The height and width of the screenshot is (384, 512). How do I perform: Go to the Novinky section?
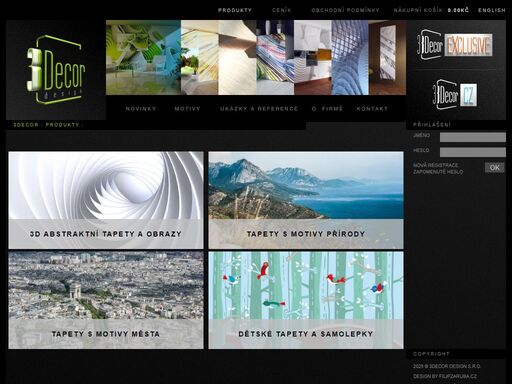pyautogui.click(x=141, y=109)
